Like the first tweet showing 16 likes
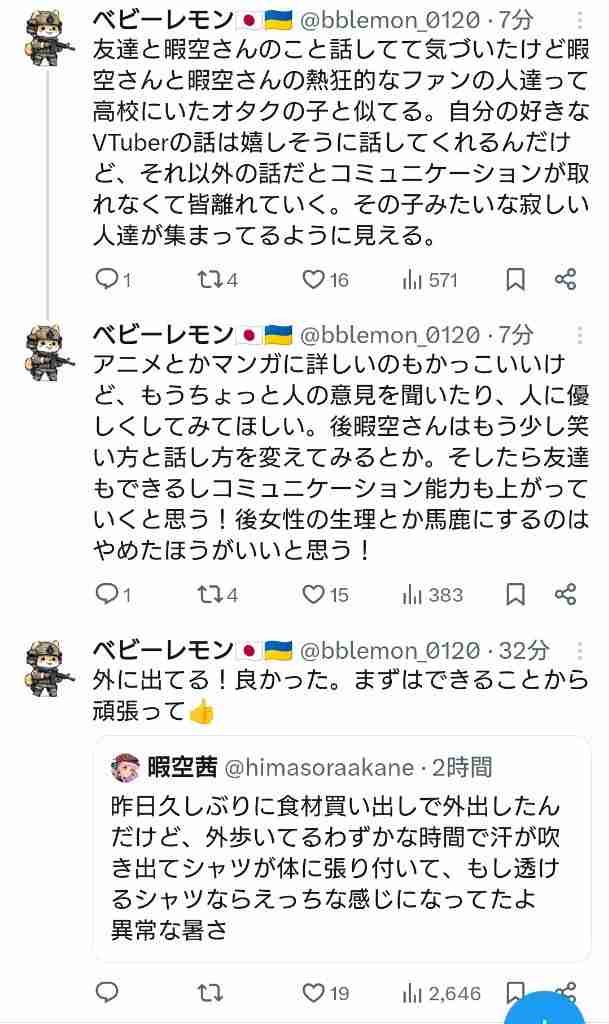609x1024 pixels. tap(325, 280)
